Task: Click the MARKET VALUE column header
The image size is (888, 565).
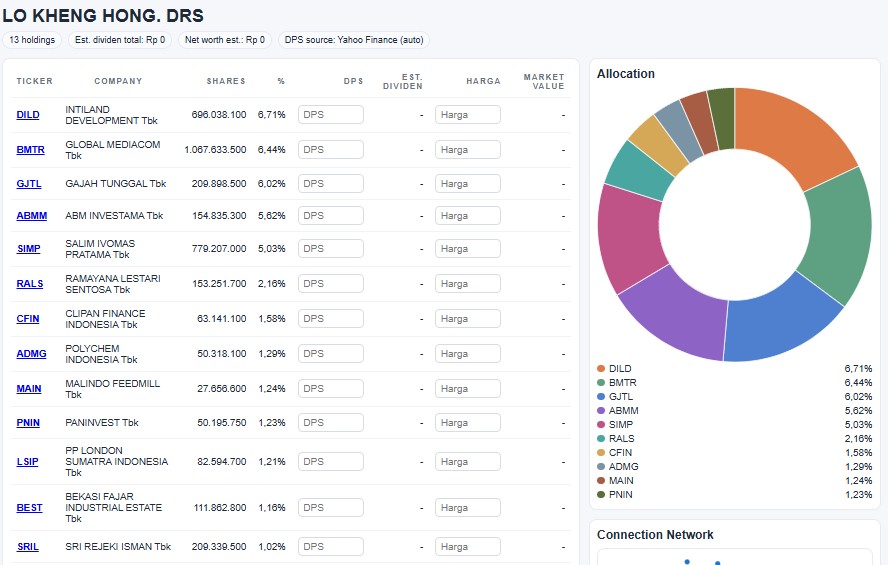Action: click(544, 81)
